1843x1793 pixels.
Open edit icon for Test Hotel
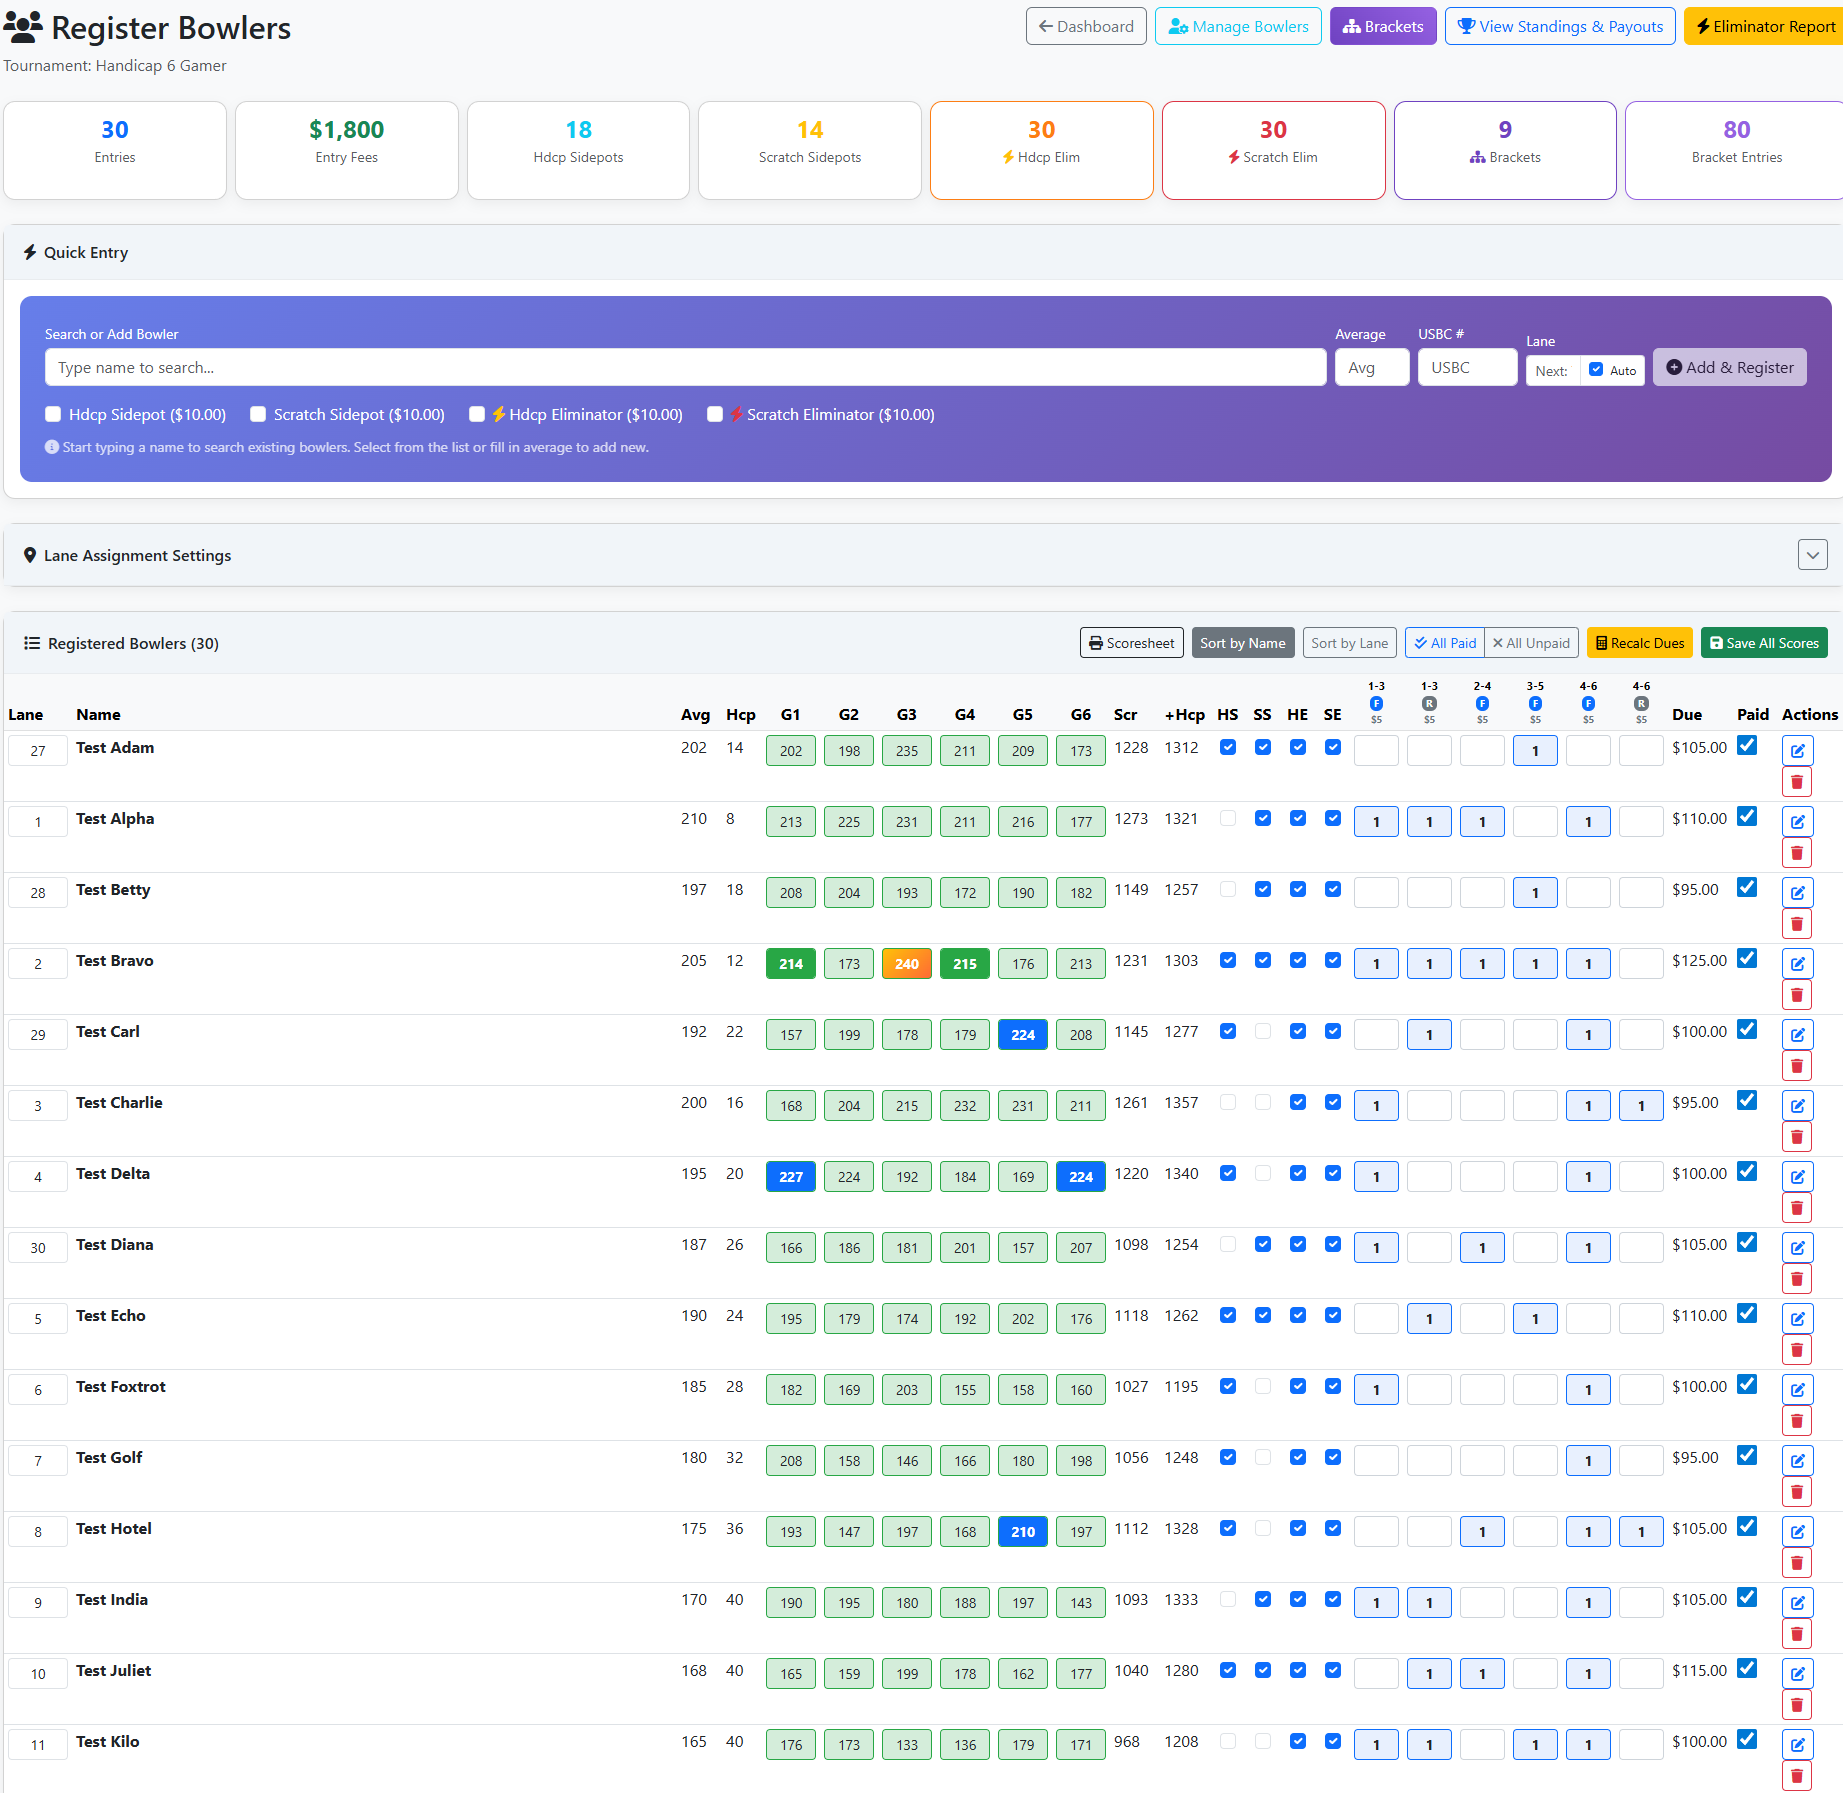pos(1797,1532)
